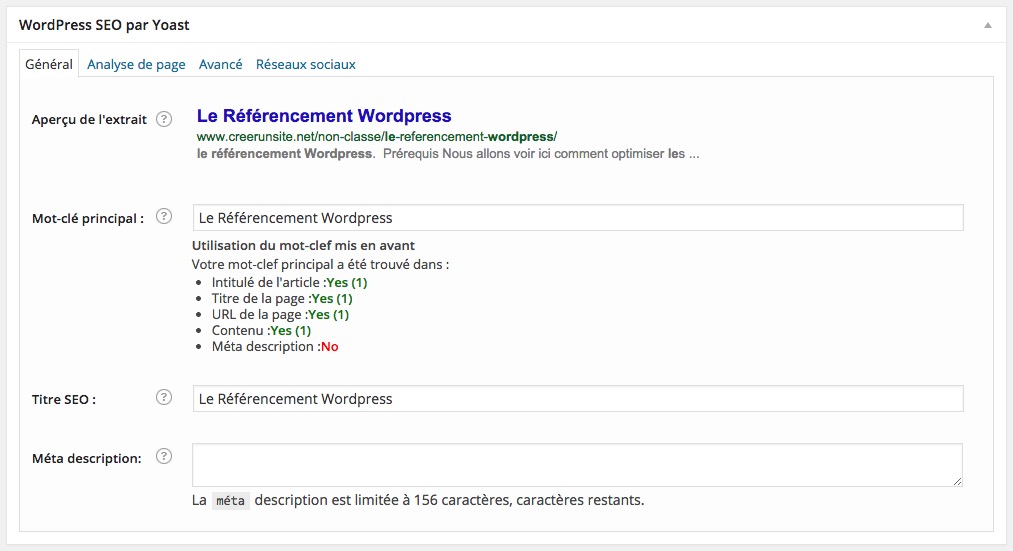Click the Contenu Yes (1) line

[x=262, y=331]
